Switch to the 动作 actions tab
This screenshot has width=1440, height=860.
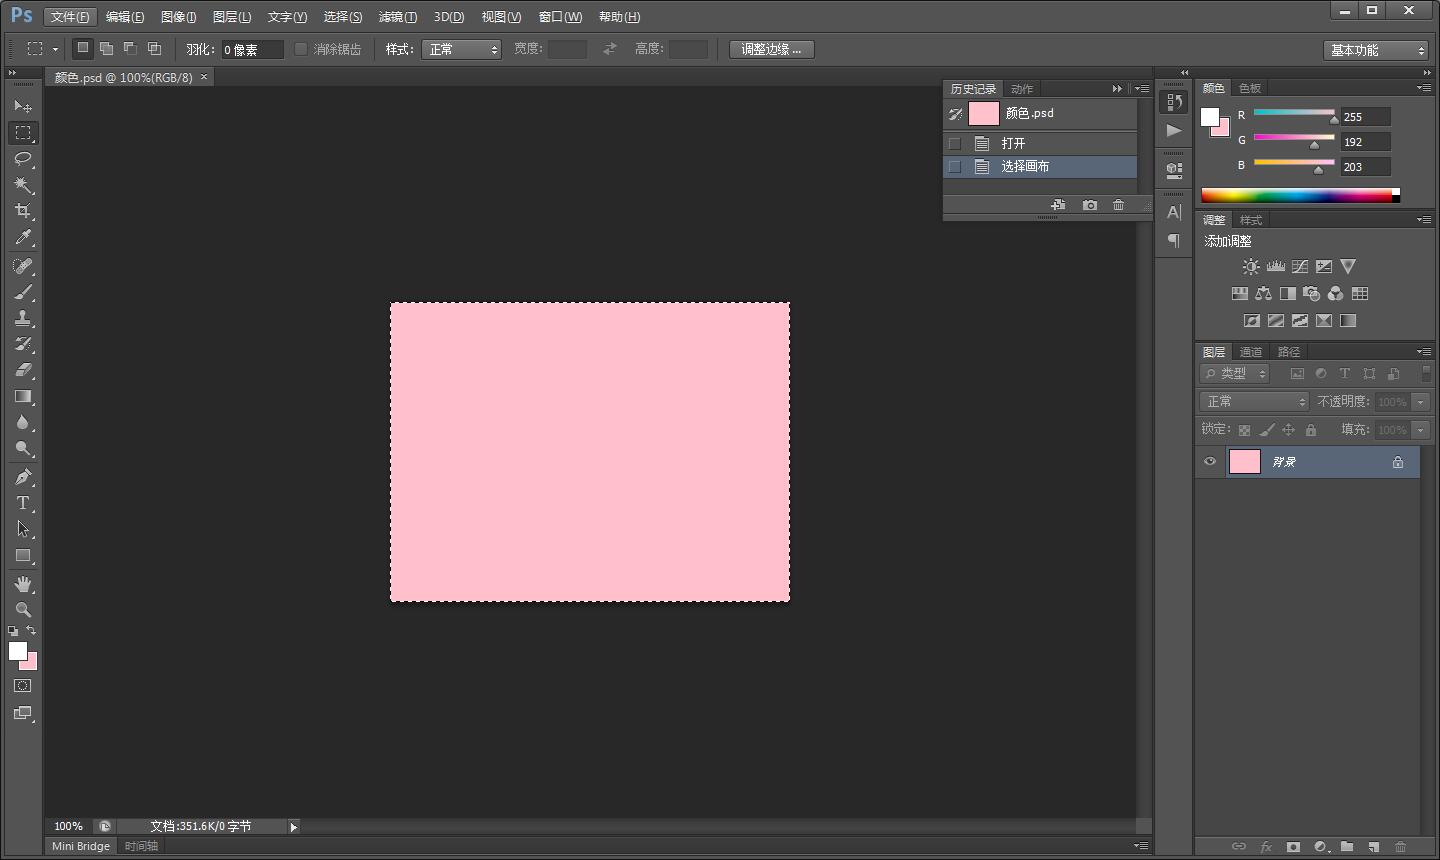click(1022, 89)
